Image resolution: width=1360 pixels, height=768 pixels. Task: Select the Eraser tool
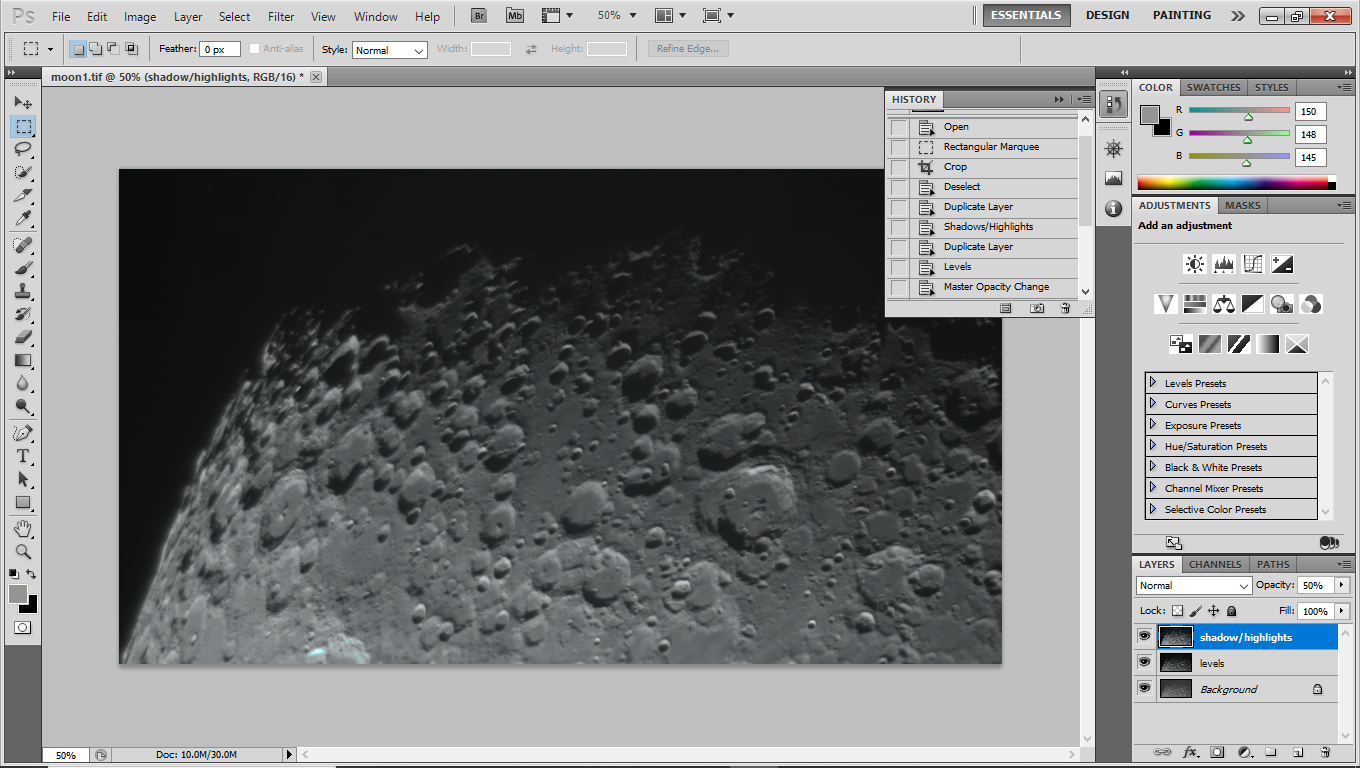(x=23, y=337)
